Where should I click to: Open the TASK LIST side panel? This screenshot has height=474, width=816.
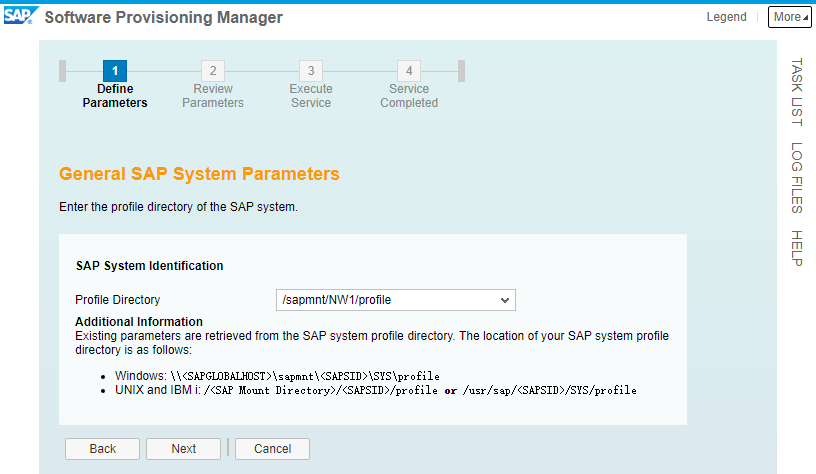(796, 92)
